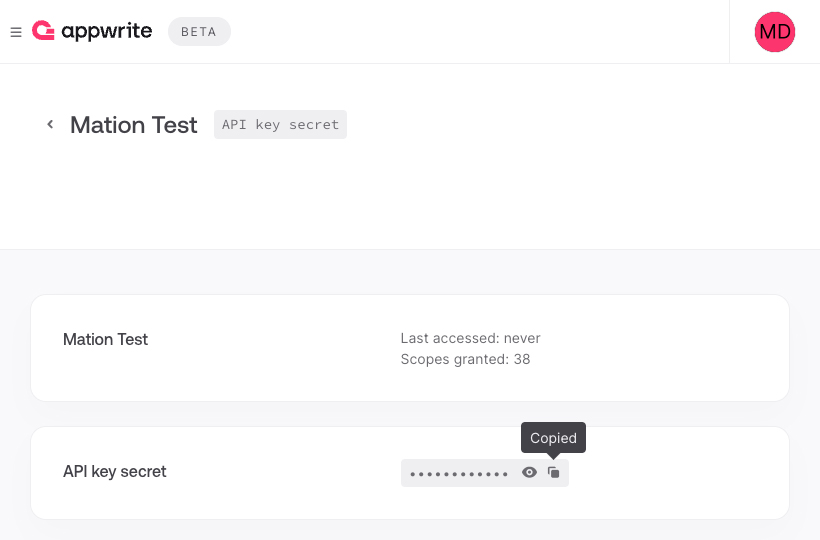This screenshot has height=540, width=820.
Task: Open the MD user avatar menu
Action: coord(775,32)
